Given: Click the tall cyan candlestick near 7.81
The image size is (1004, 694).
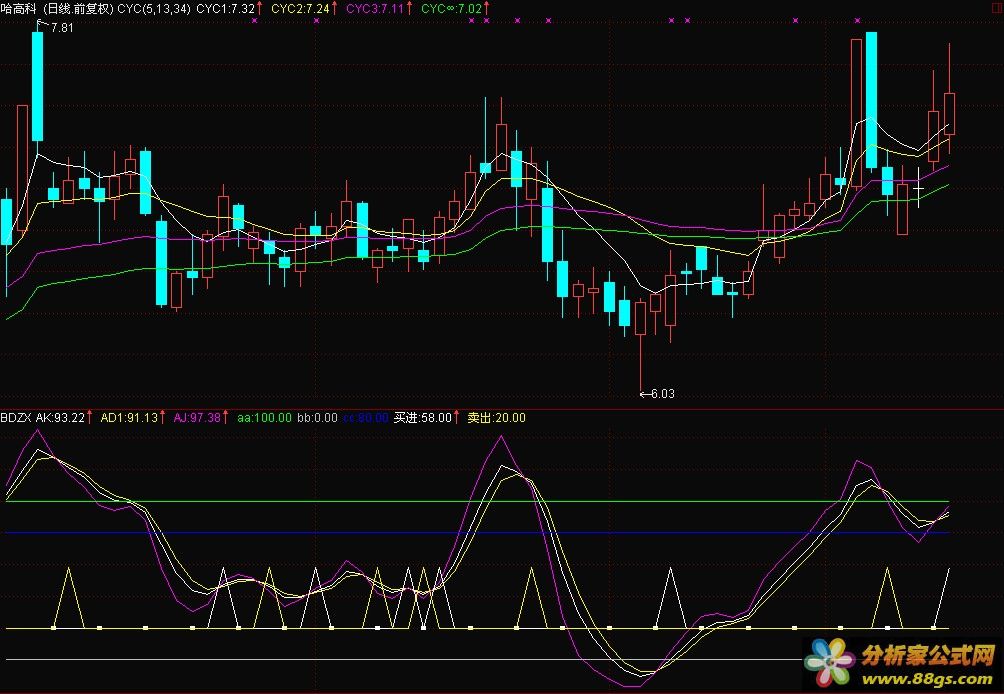Looking at the screenshot, I should click(38, 86).
